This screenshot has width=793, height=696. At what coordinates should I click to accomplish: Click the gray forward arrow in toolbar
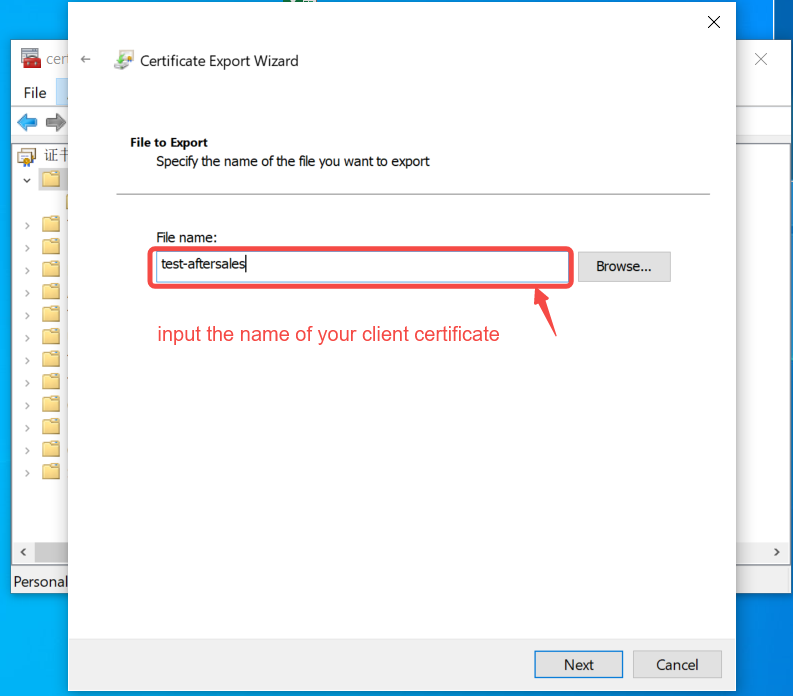coord(56,122)
